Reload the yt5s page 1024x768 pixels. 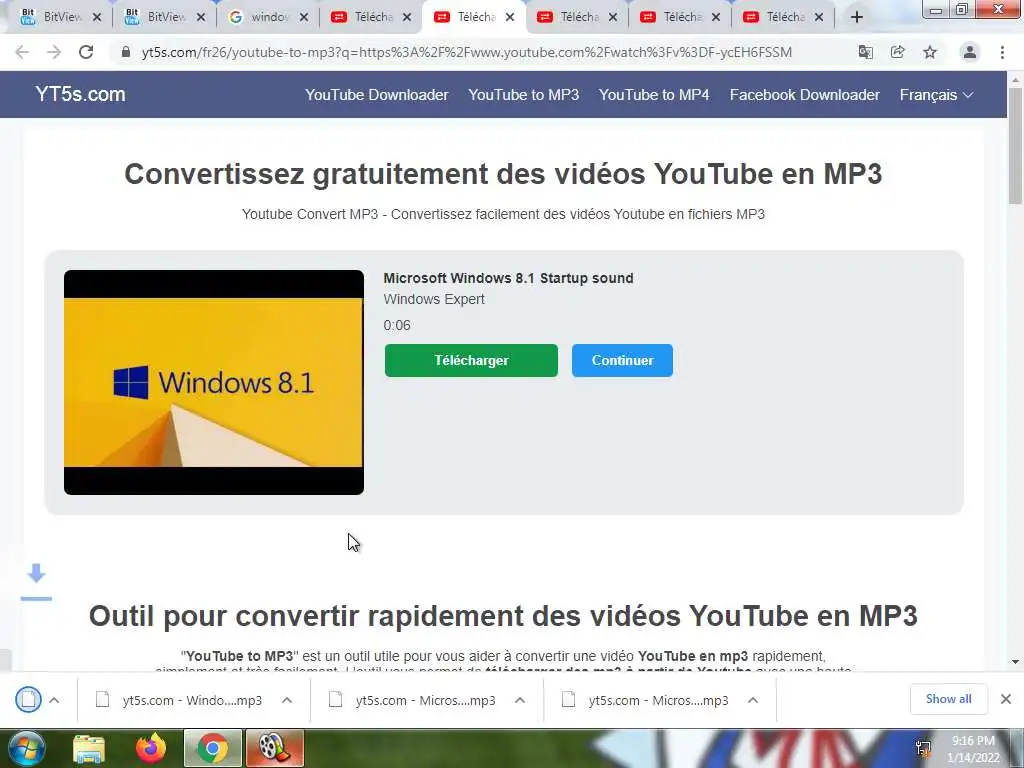coord(86,52)
